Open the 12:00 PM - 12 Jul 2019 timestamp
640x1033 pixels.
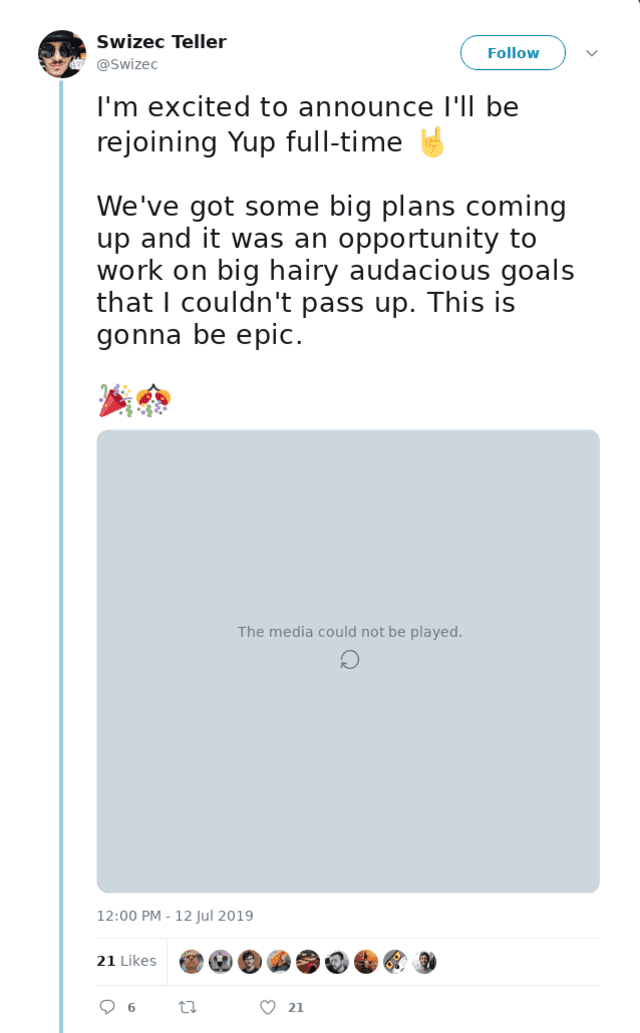(175, 915)
